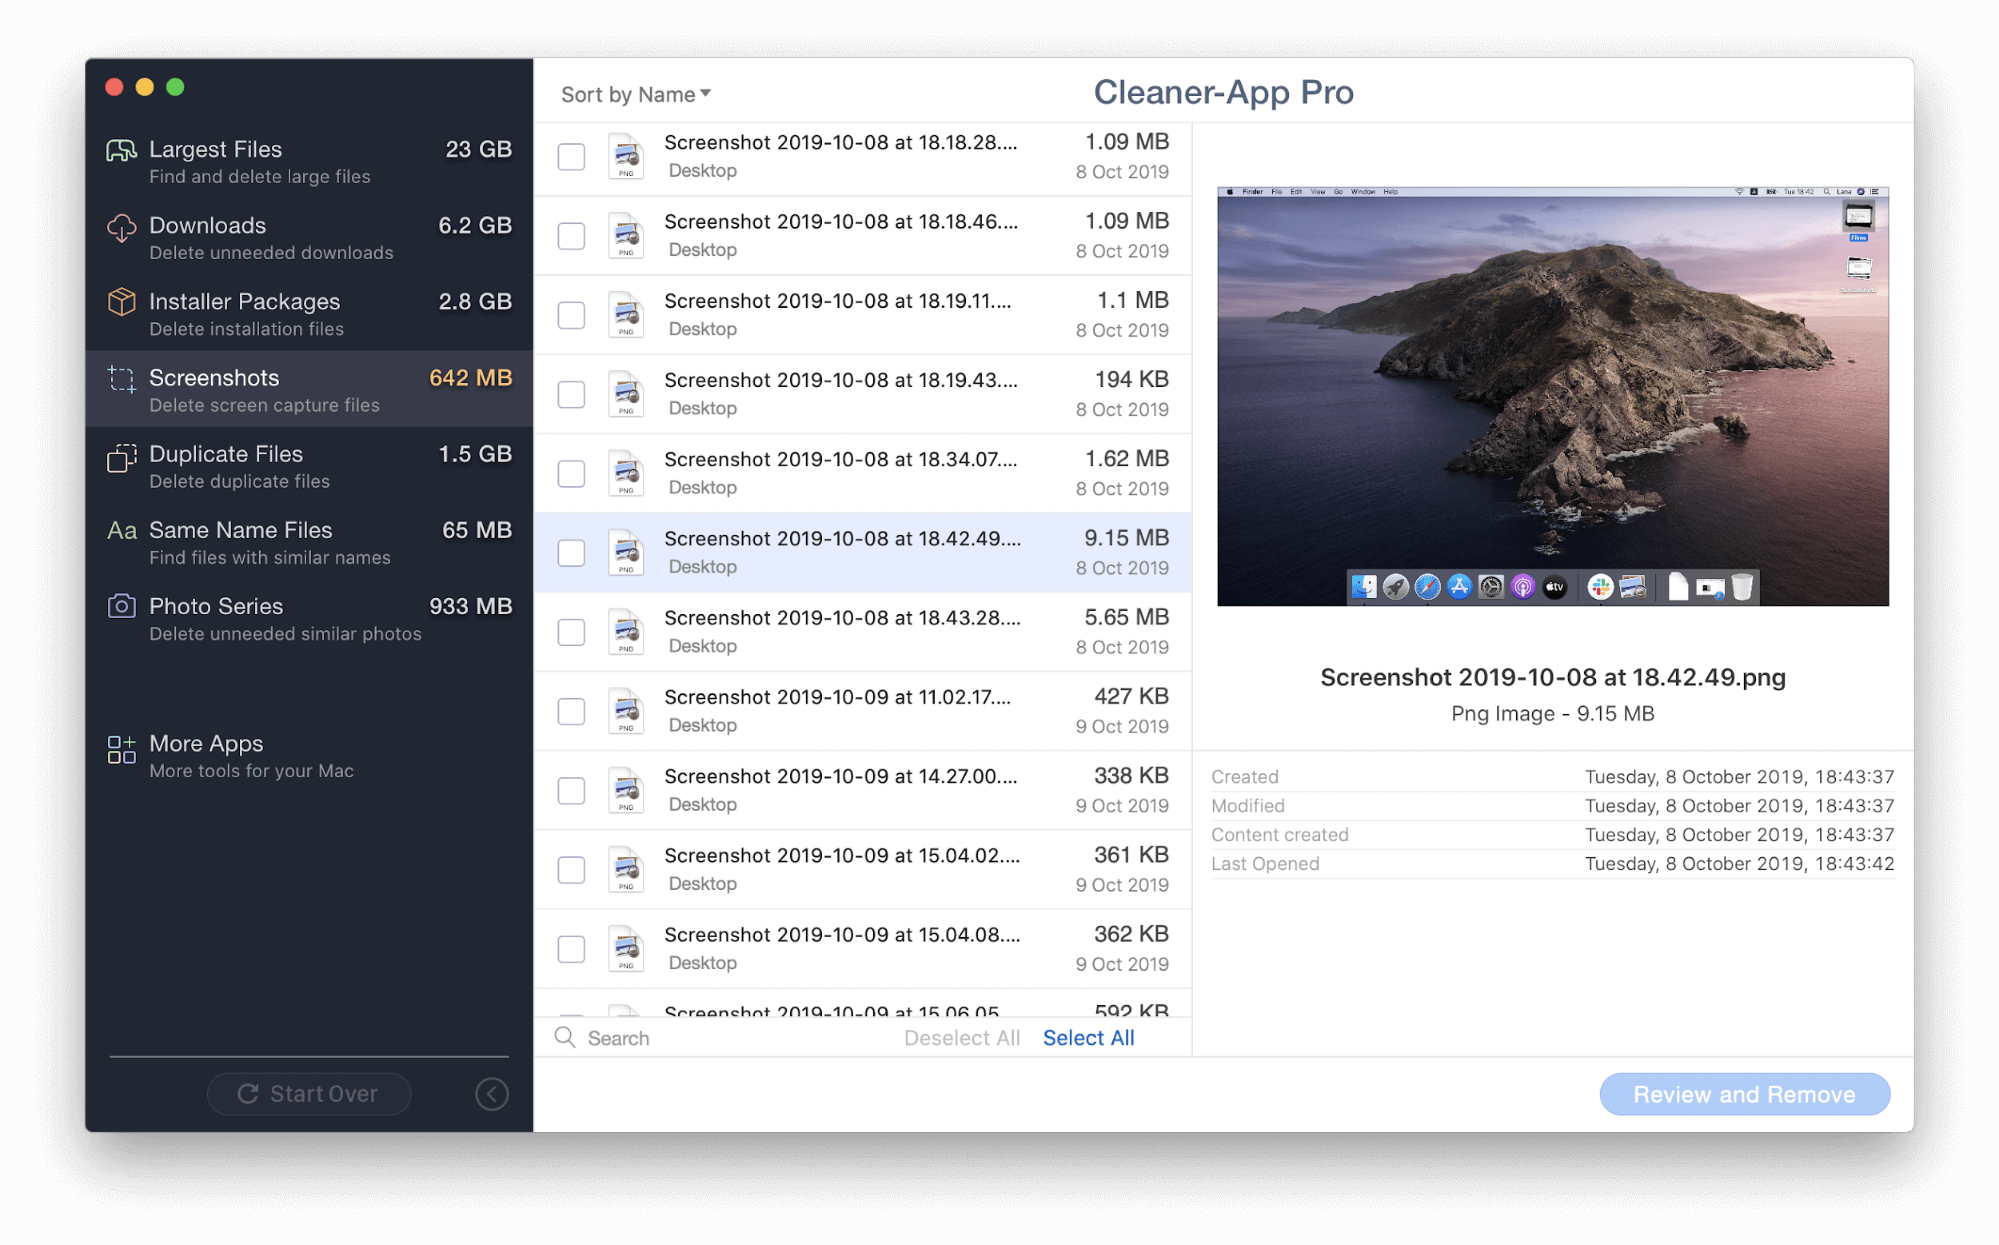Tick checkbox for Screenshot 18.42.49 file
This screenshot has height=1245, width=1999.
(571, 553)
